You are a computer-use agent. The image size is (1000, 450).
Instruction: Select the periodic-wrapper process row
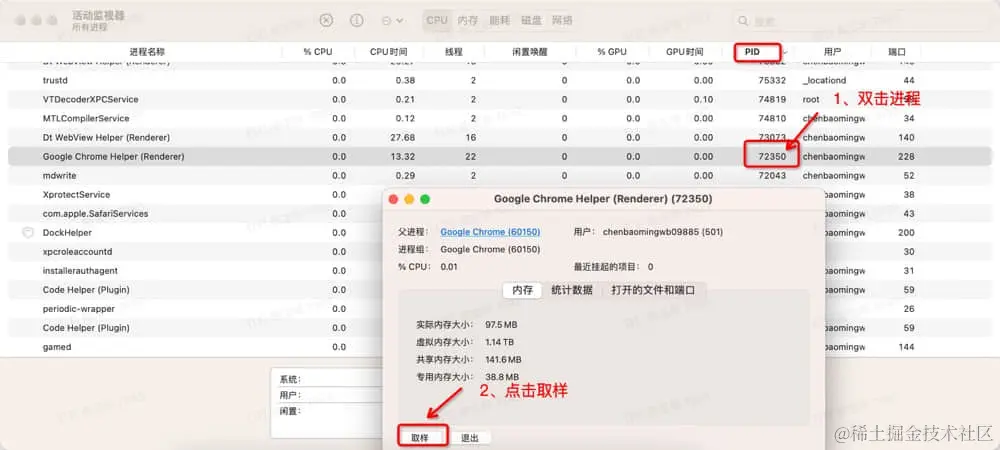195,308
